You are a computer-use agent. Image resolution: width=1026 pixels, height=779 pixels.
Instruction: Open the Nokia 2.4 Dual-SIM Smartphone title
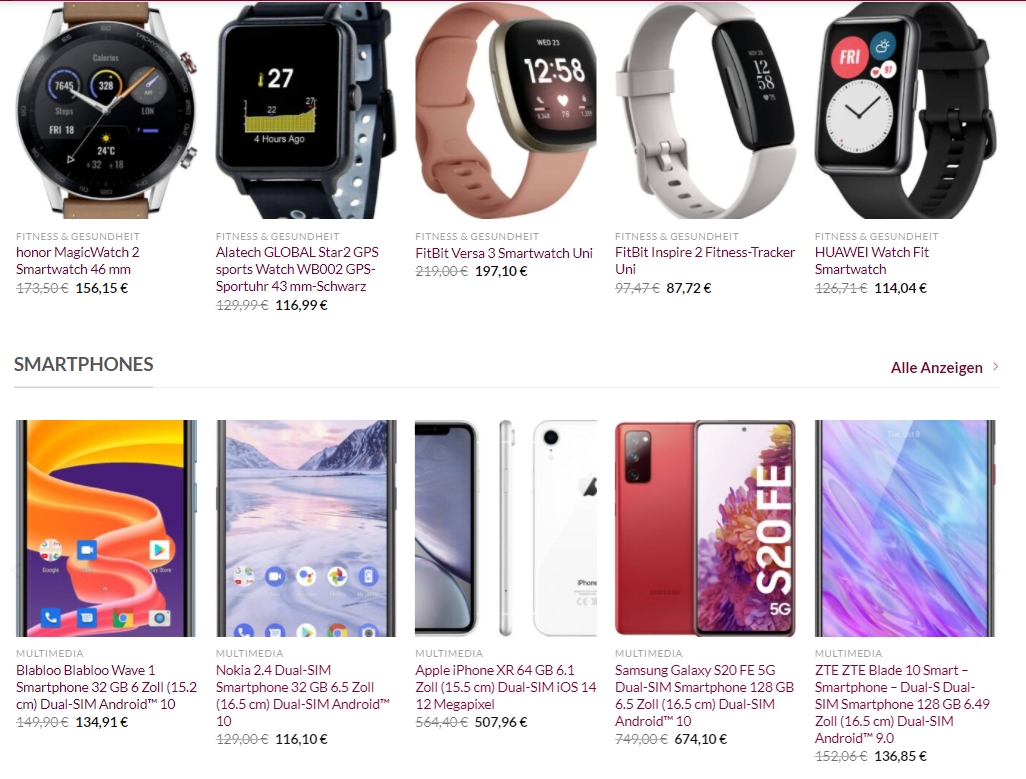303,695
